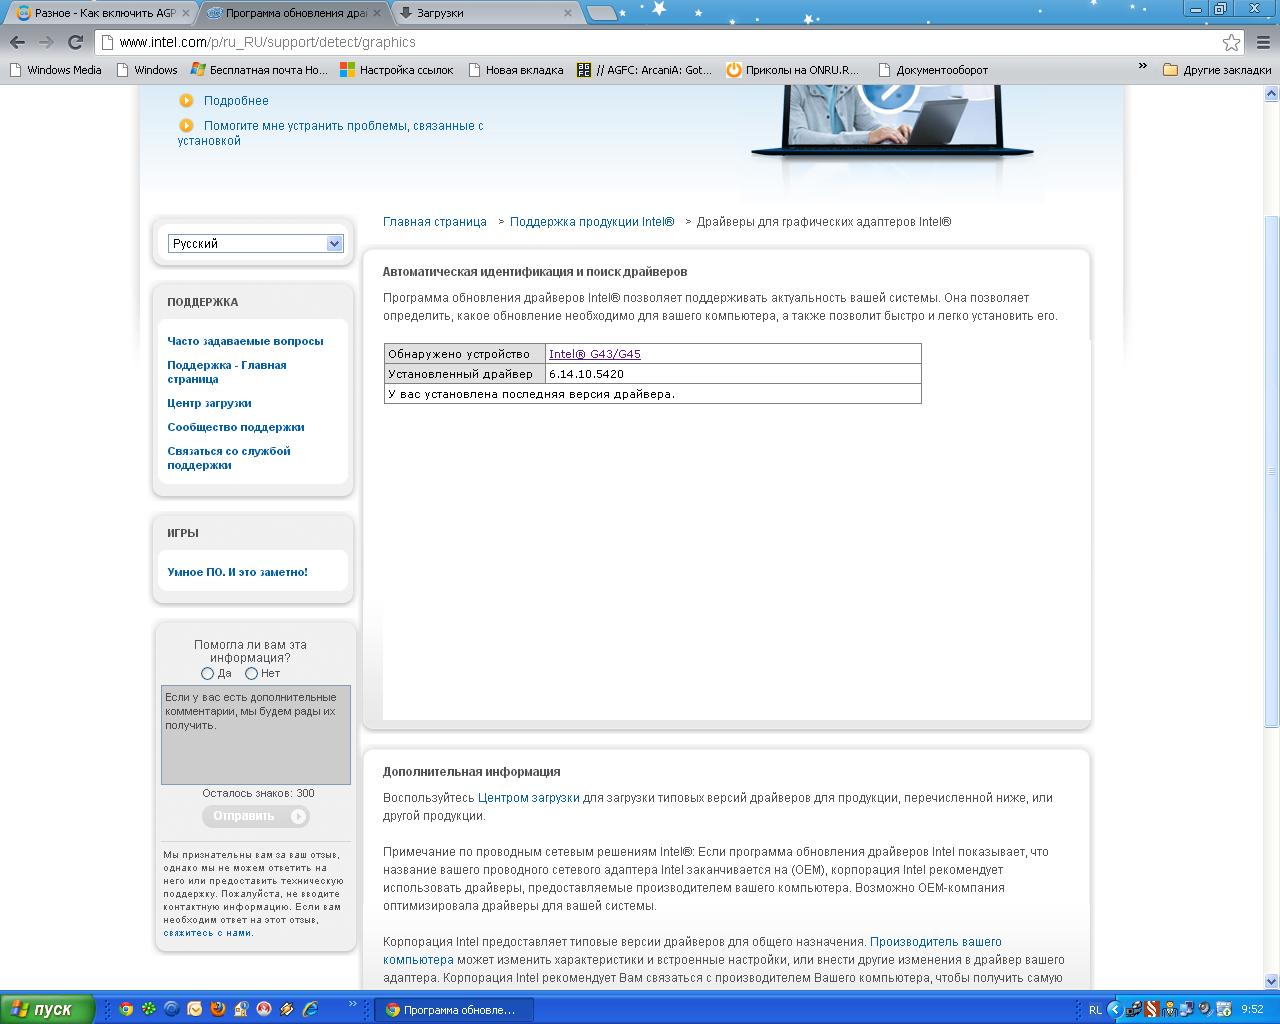
Task: Switch to the Загрузки tab
Action: 484,13
